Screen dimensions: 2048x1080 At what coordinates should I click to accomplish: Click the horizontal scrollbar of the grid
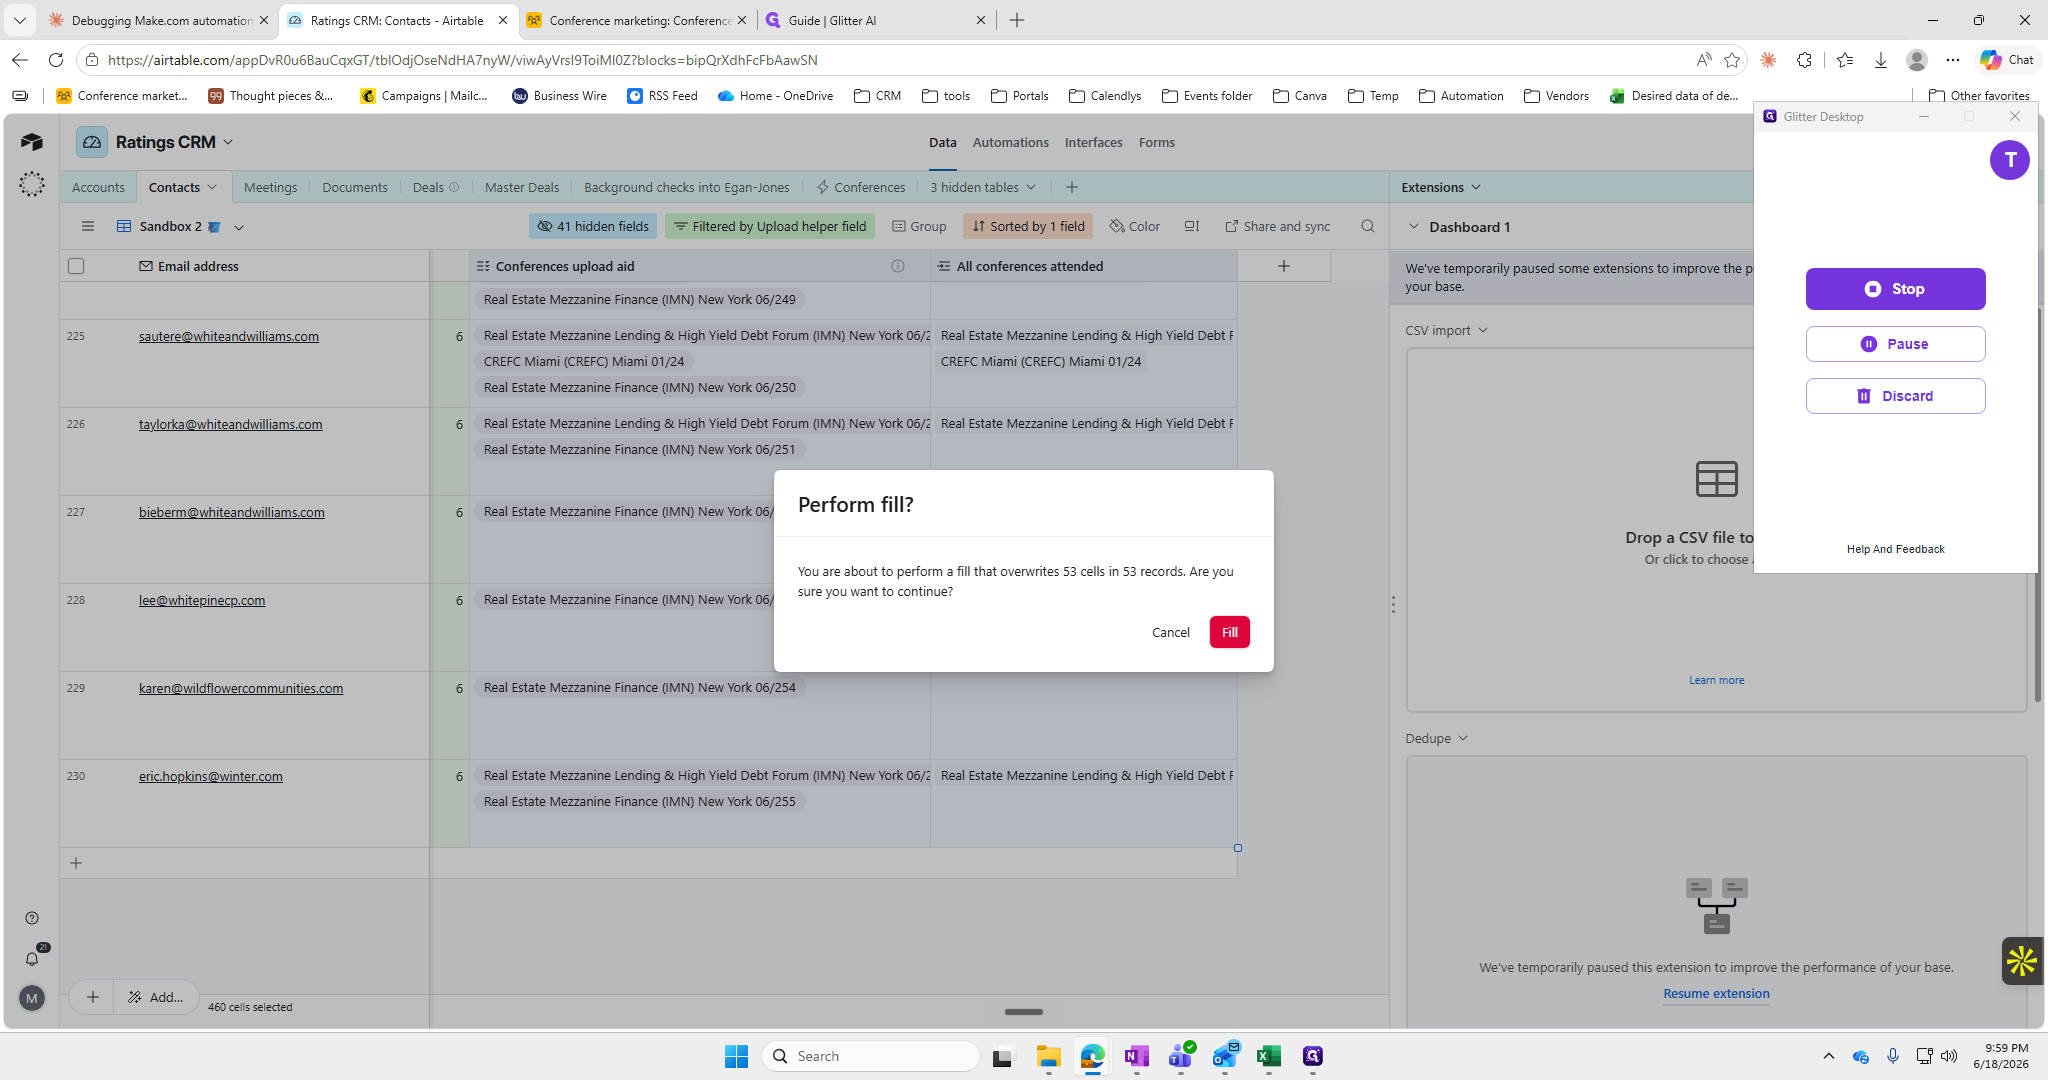point(1023,1012)
